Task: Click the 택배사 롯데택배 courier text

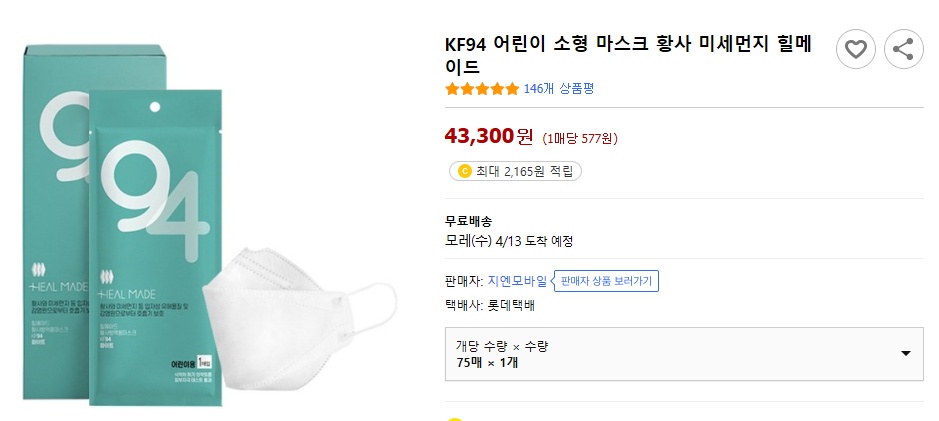Action: tap(490, 305)
